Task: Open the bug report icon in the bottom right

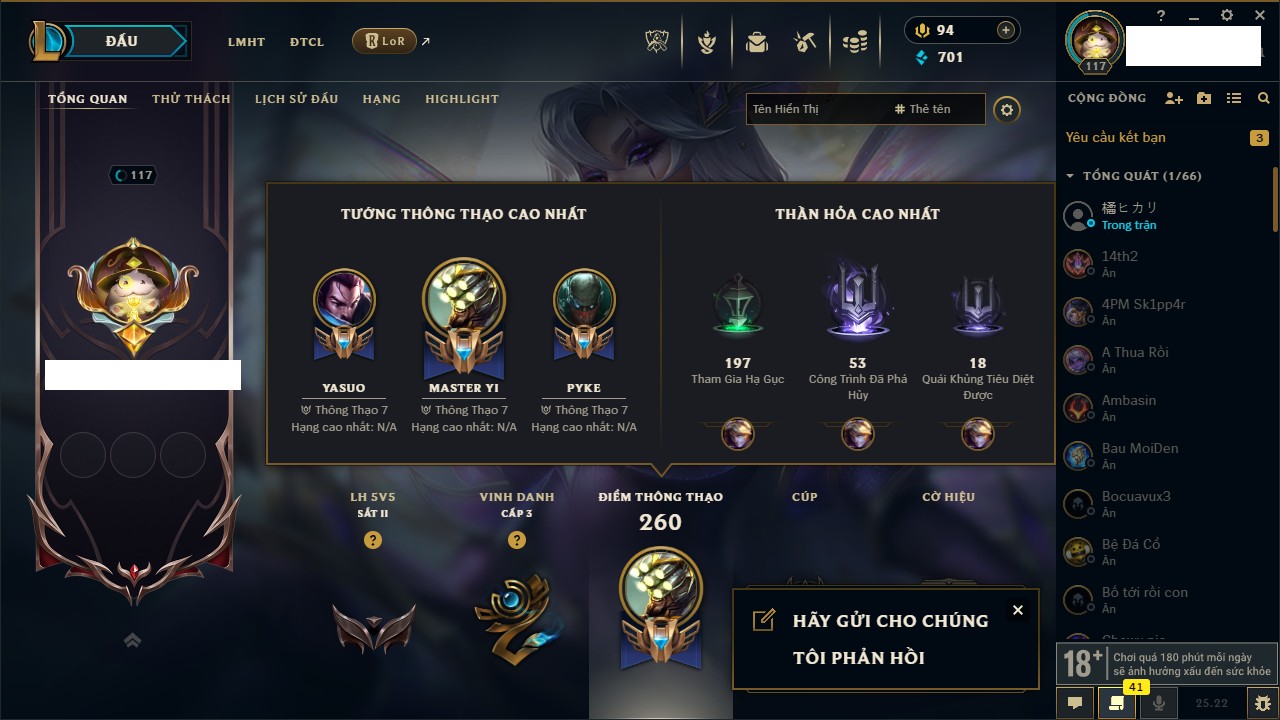Action: [1263, 703]
